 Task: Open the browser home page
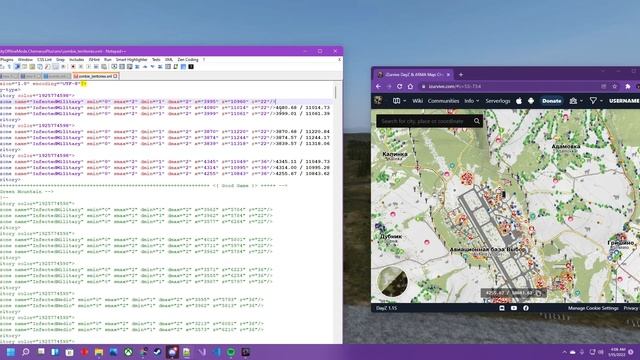point(411,87)
